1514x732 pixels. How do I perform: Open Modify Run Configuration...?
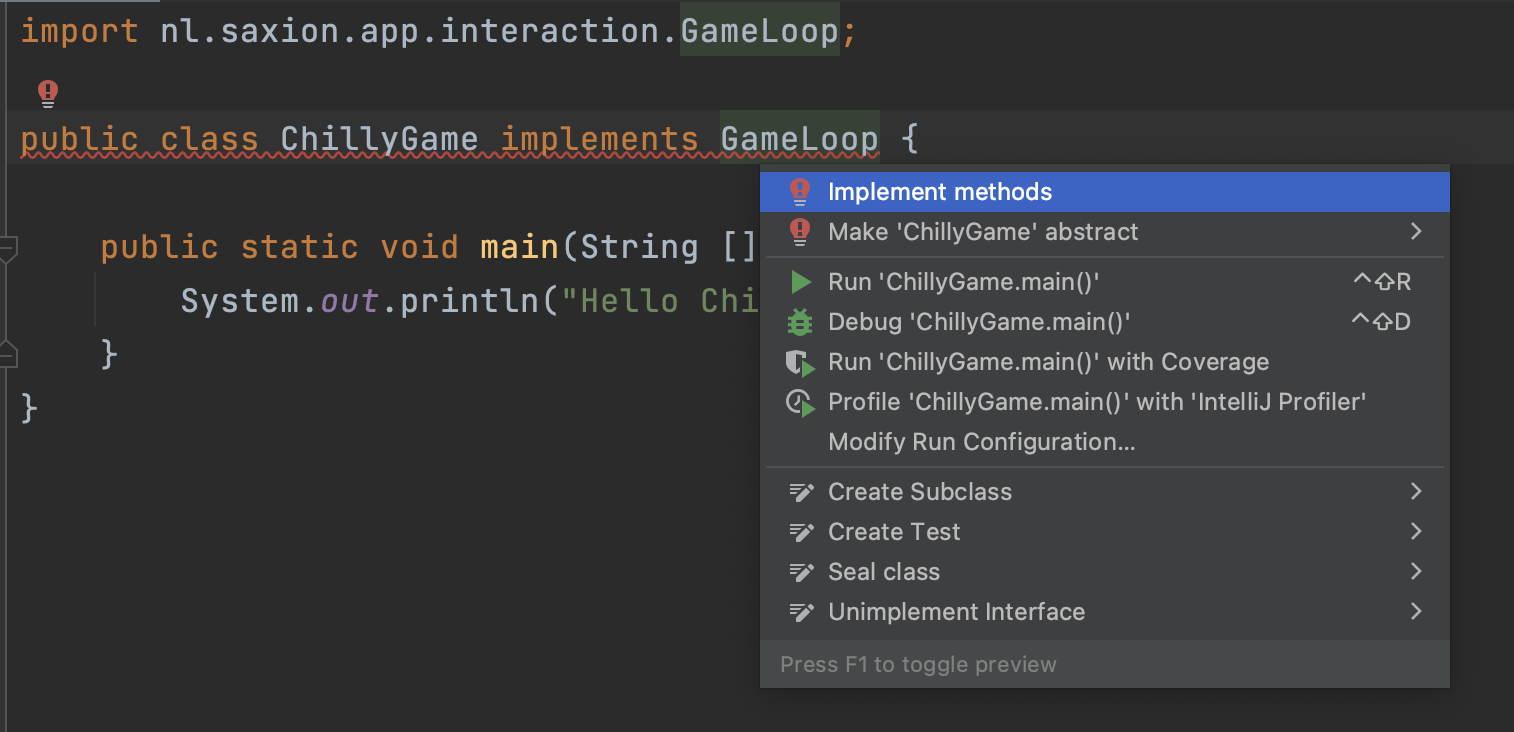1104,442
